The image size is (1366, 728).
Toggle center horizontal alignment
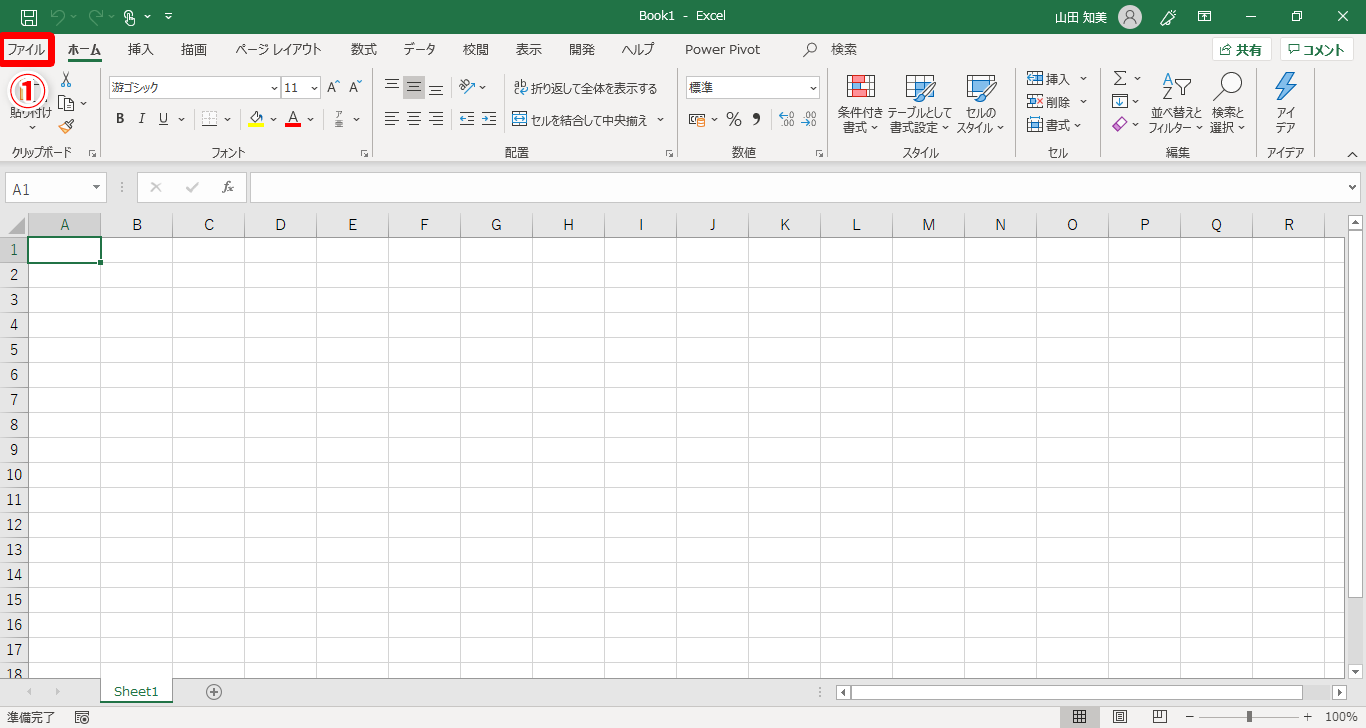coord(414,119)
